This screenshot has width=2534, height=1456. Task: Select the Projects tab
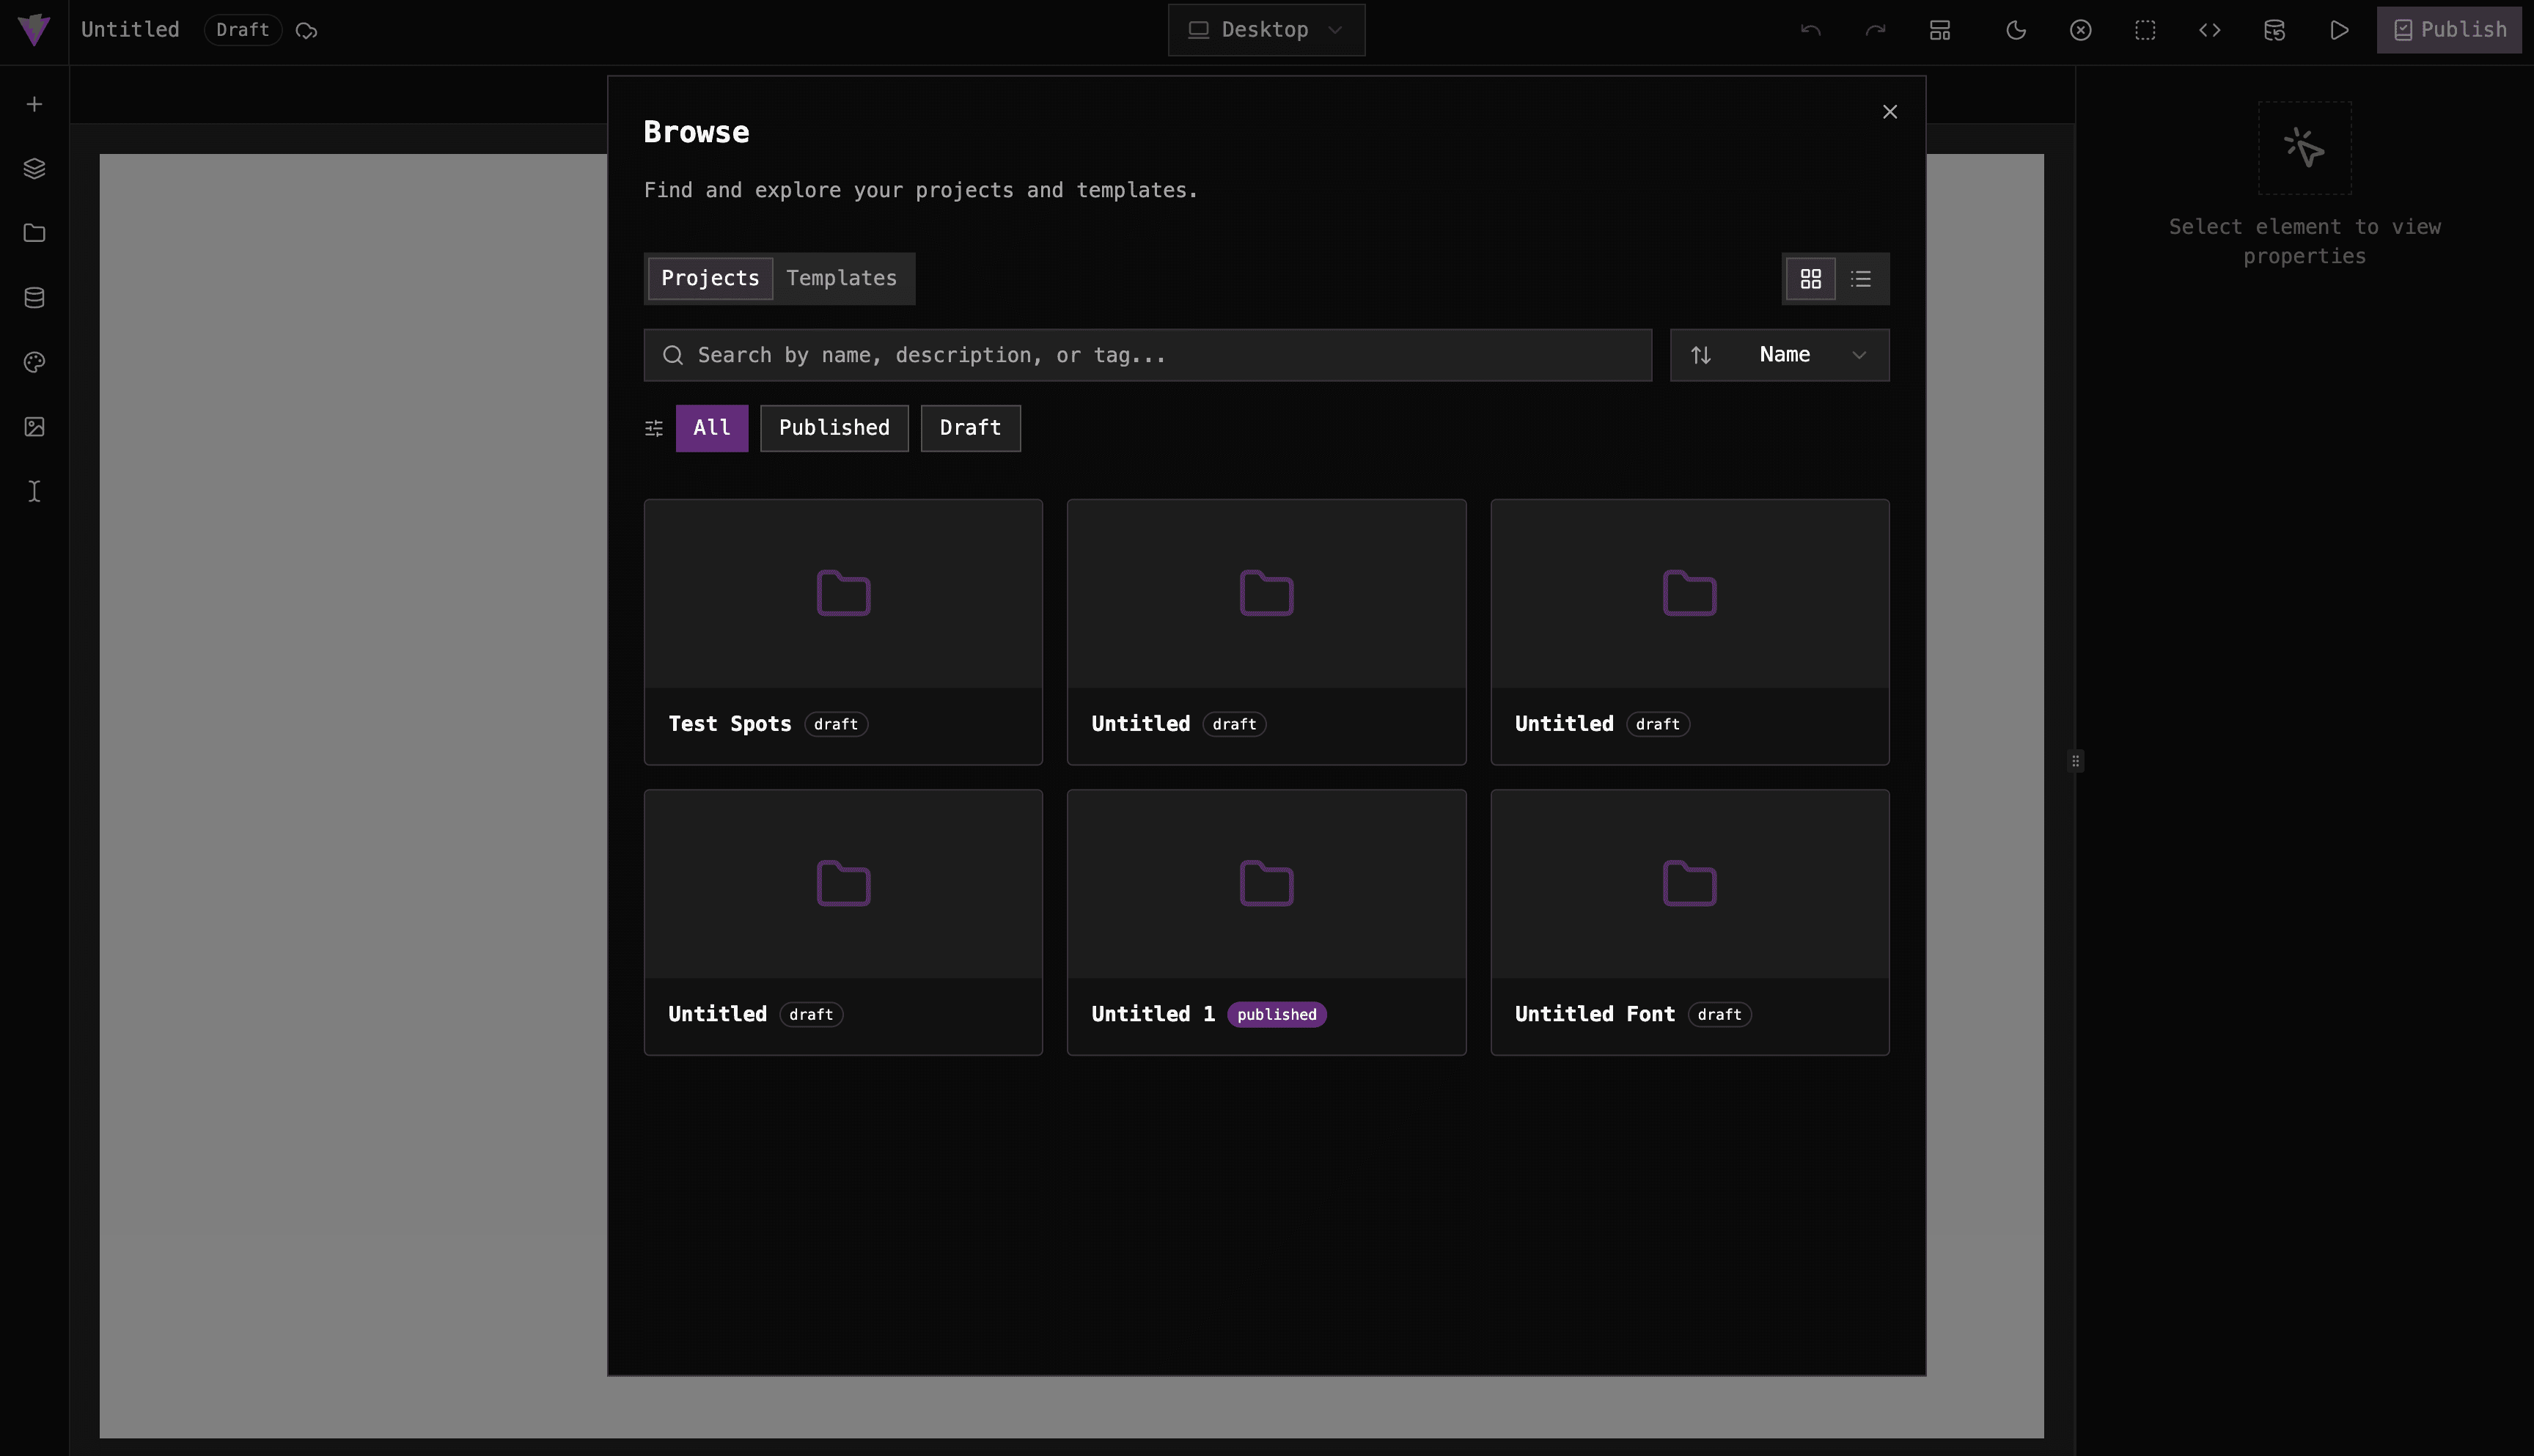point(709,278)
